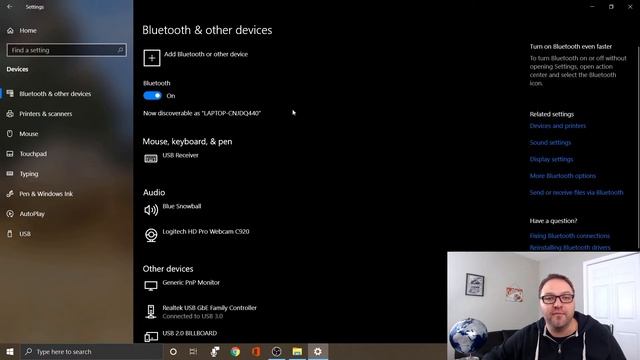Select USB 2.0 BILLBOARD device
The height and width of the screenshot is (360, 640).
point(190,333)
